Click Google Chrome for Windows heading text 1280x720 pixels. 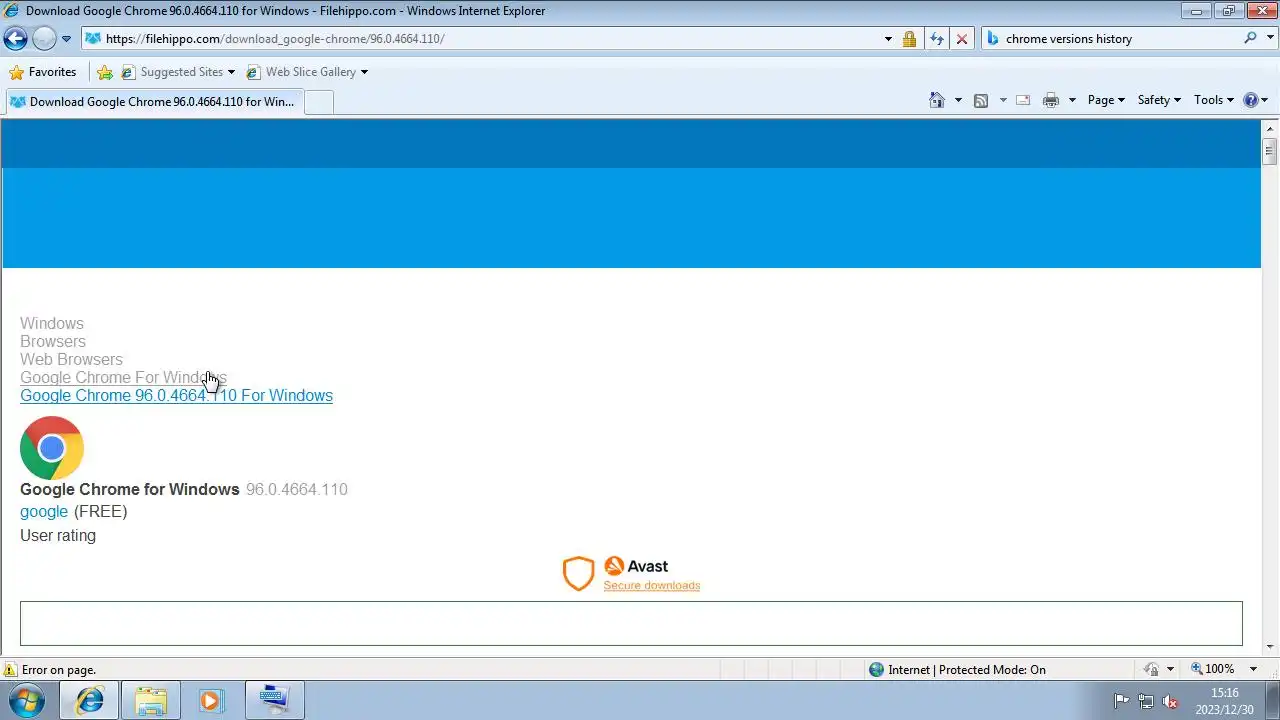pos(130,489)
